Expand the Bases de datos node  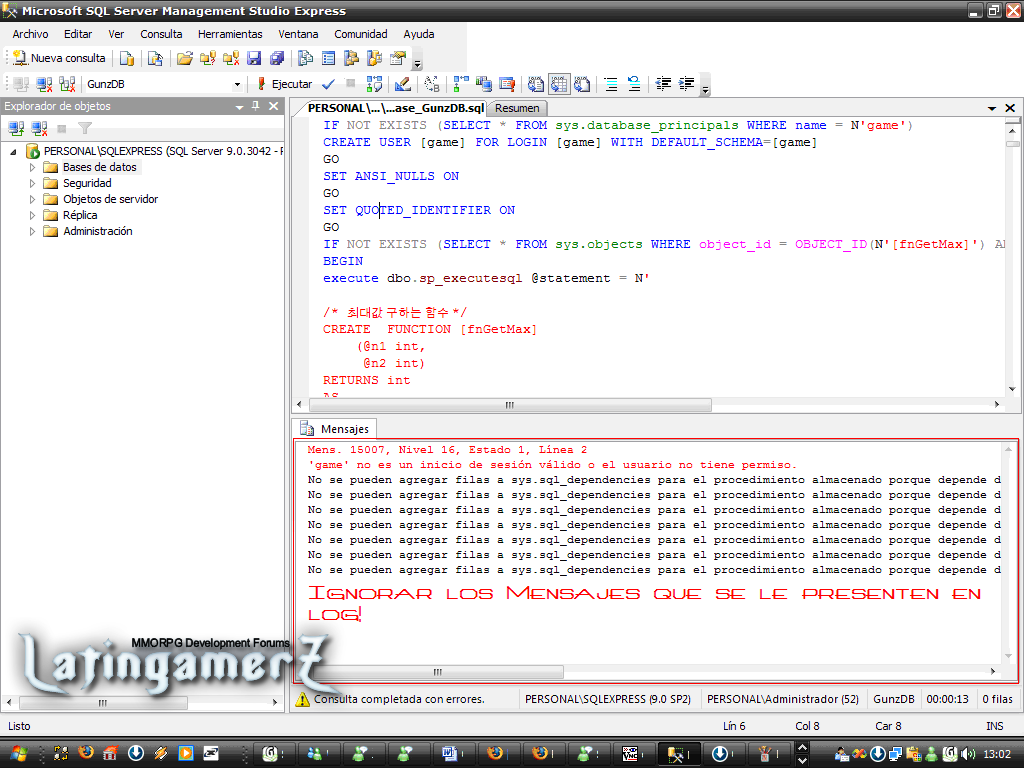[33, 167]
